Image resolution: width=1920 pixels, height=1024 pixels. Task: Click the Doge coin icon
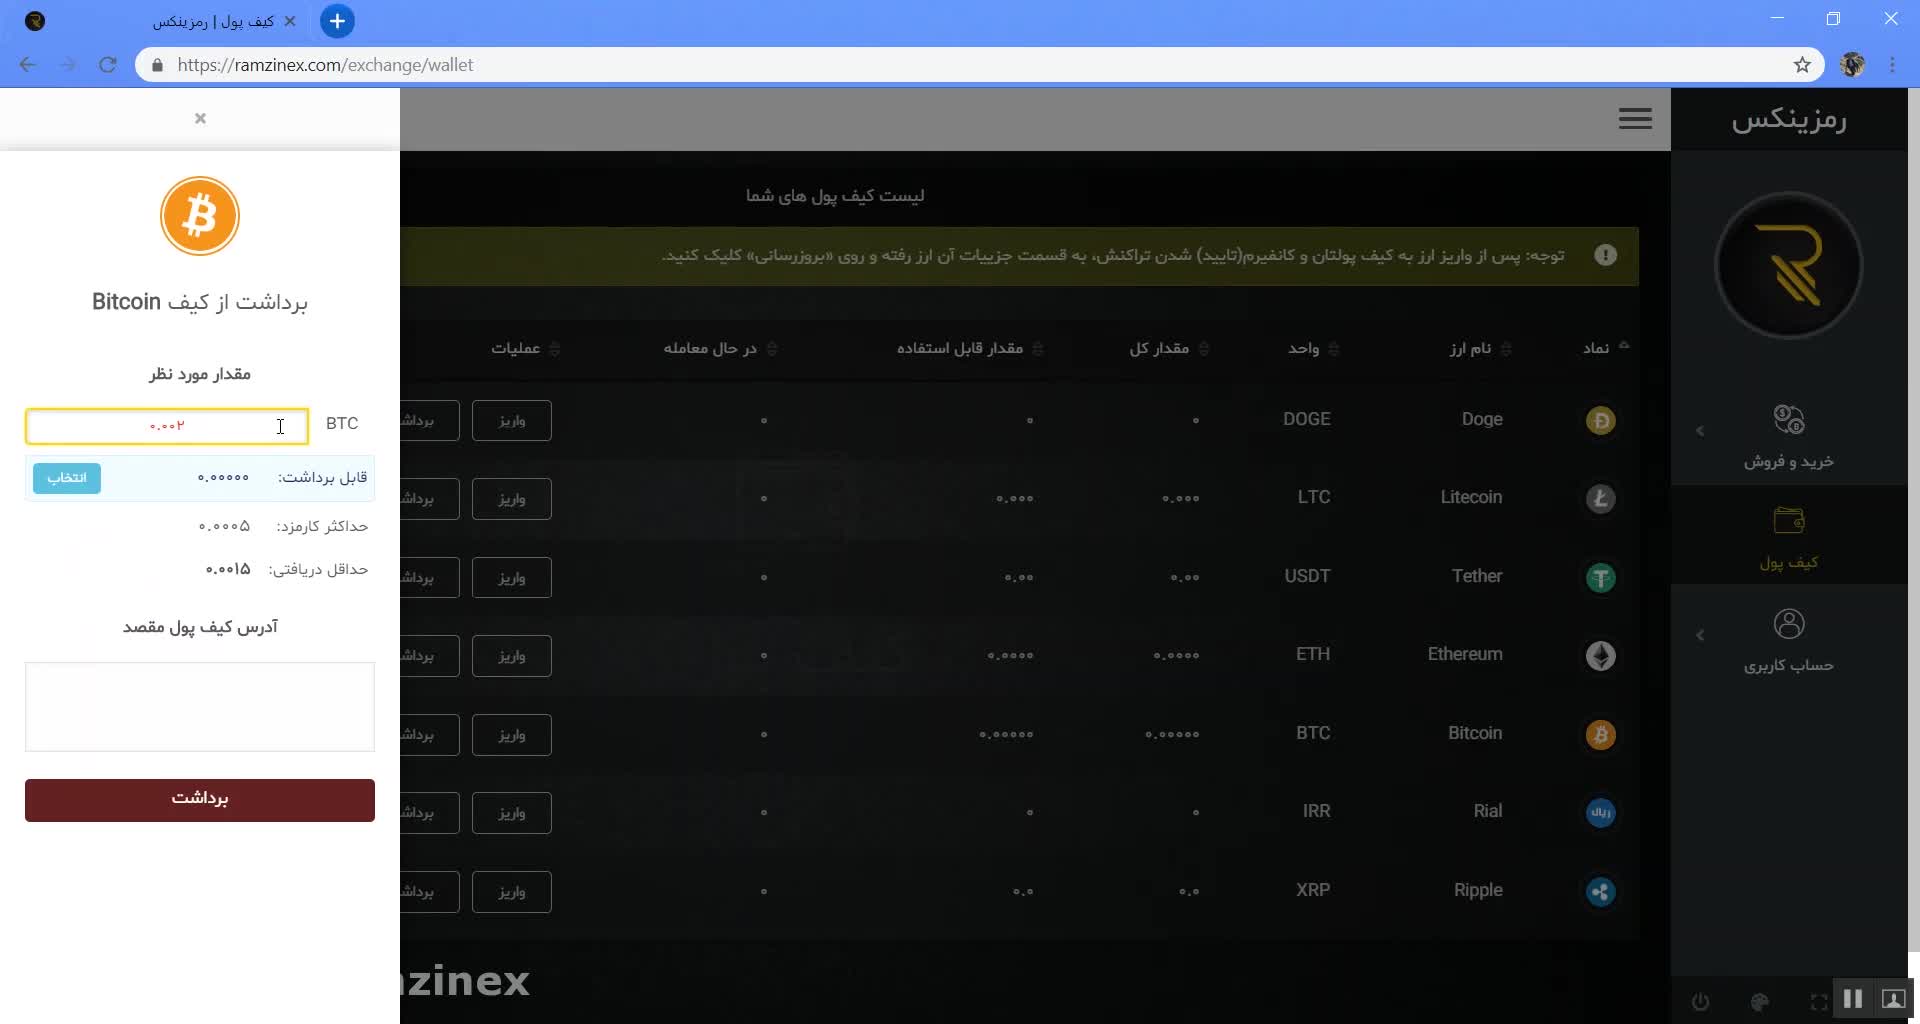(x=1600, y=421)
